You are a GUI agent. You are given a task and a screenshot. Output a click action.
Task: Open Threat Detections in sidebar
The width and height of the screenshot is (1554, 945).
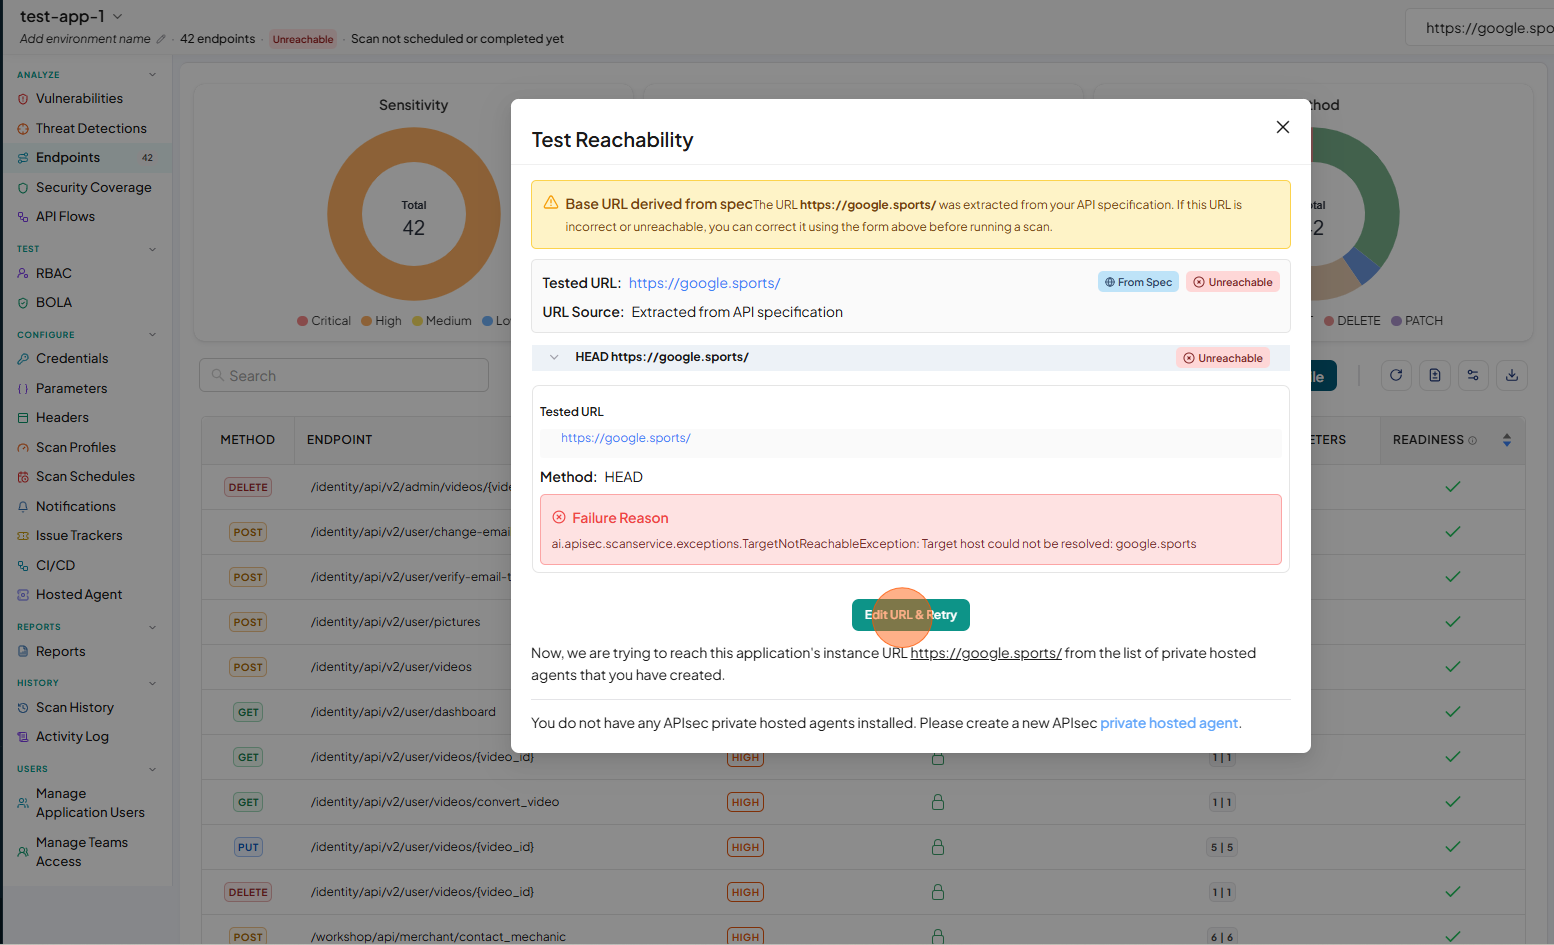click(91, 128)
